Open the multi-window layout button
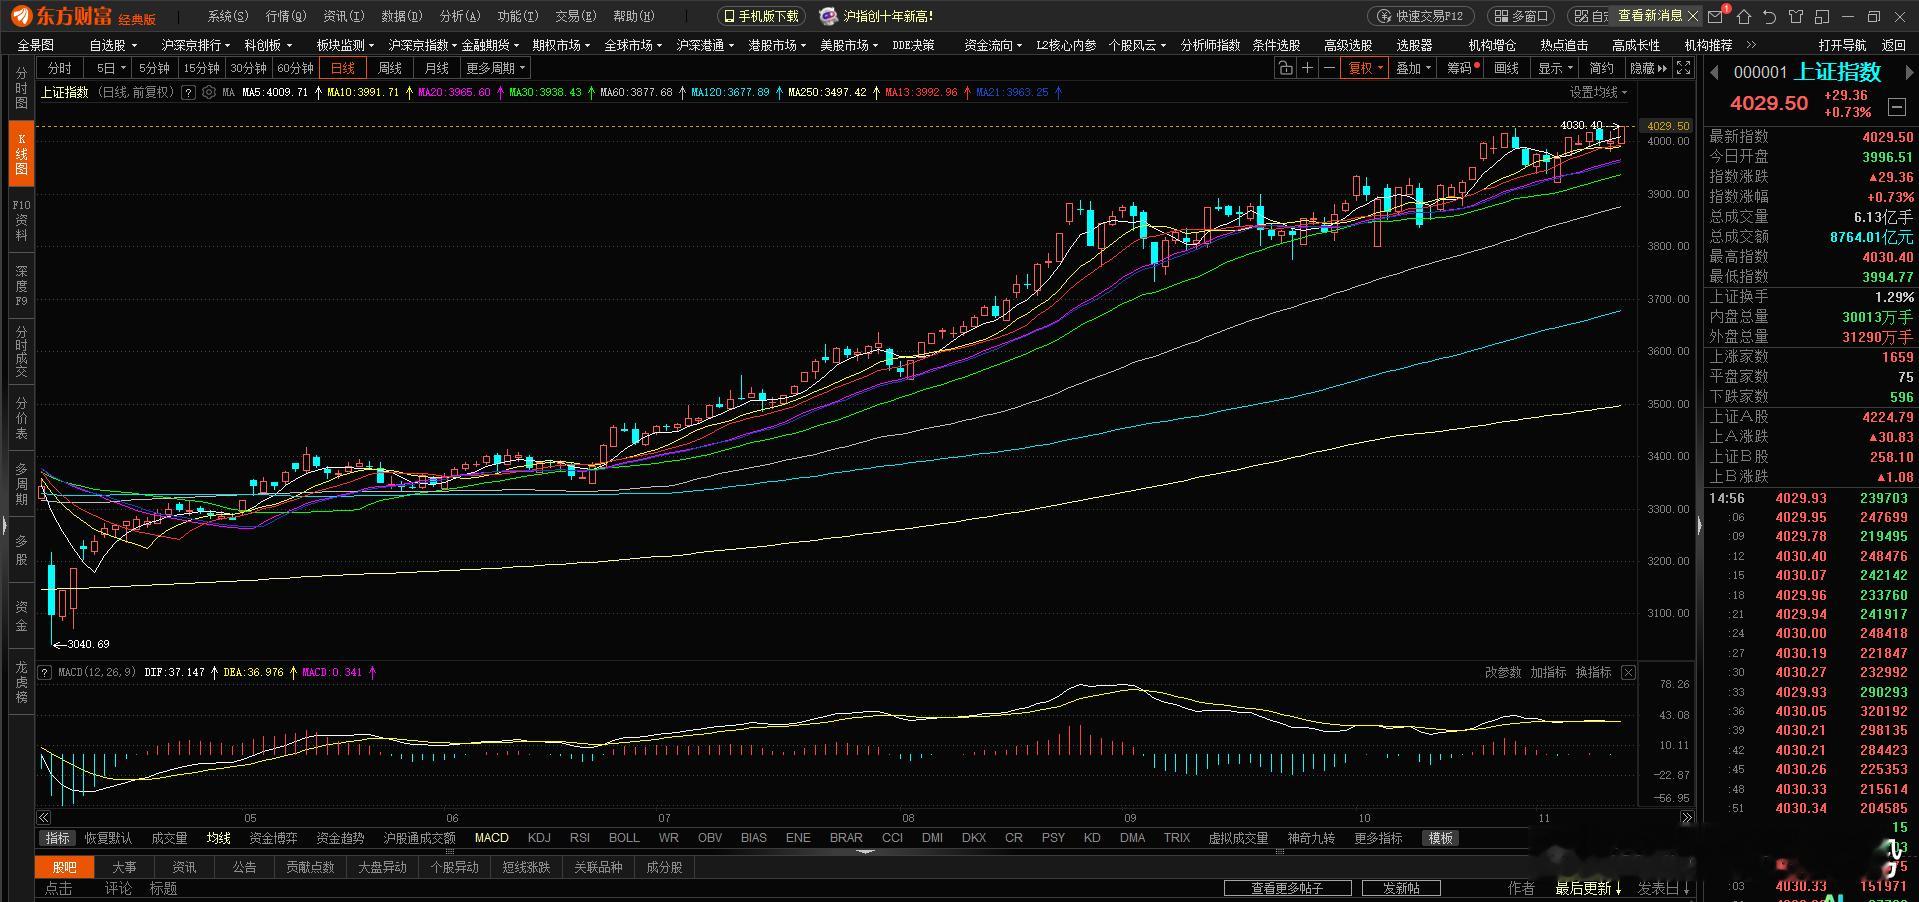The width and height of the screenshot is (1919, 902). tap(1520, 16)
